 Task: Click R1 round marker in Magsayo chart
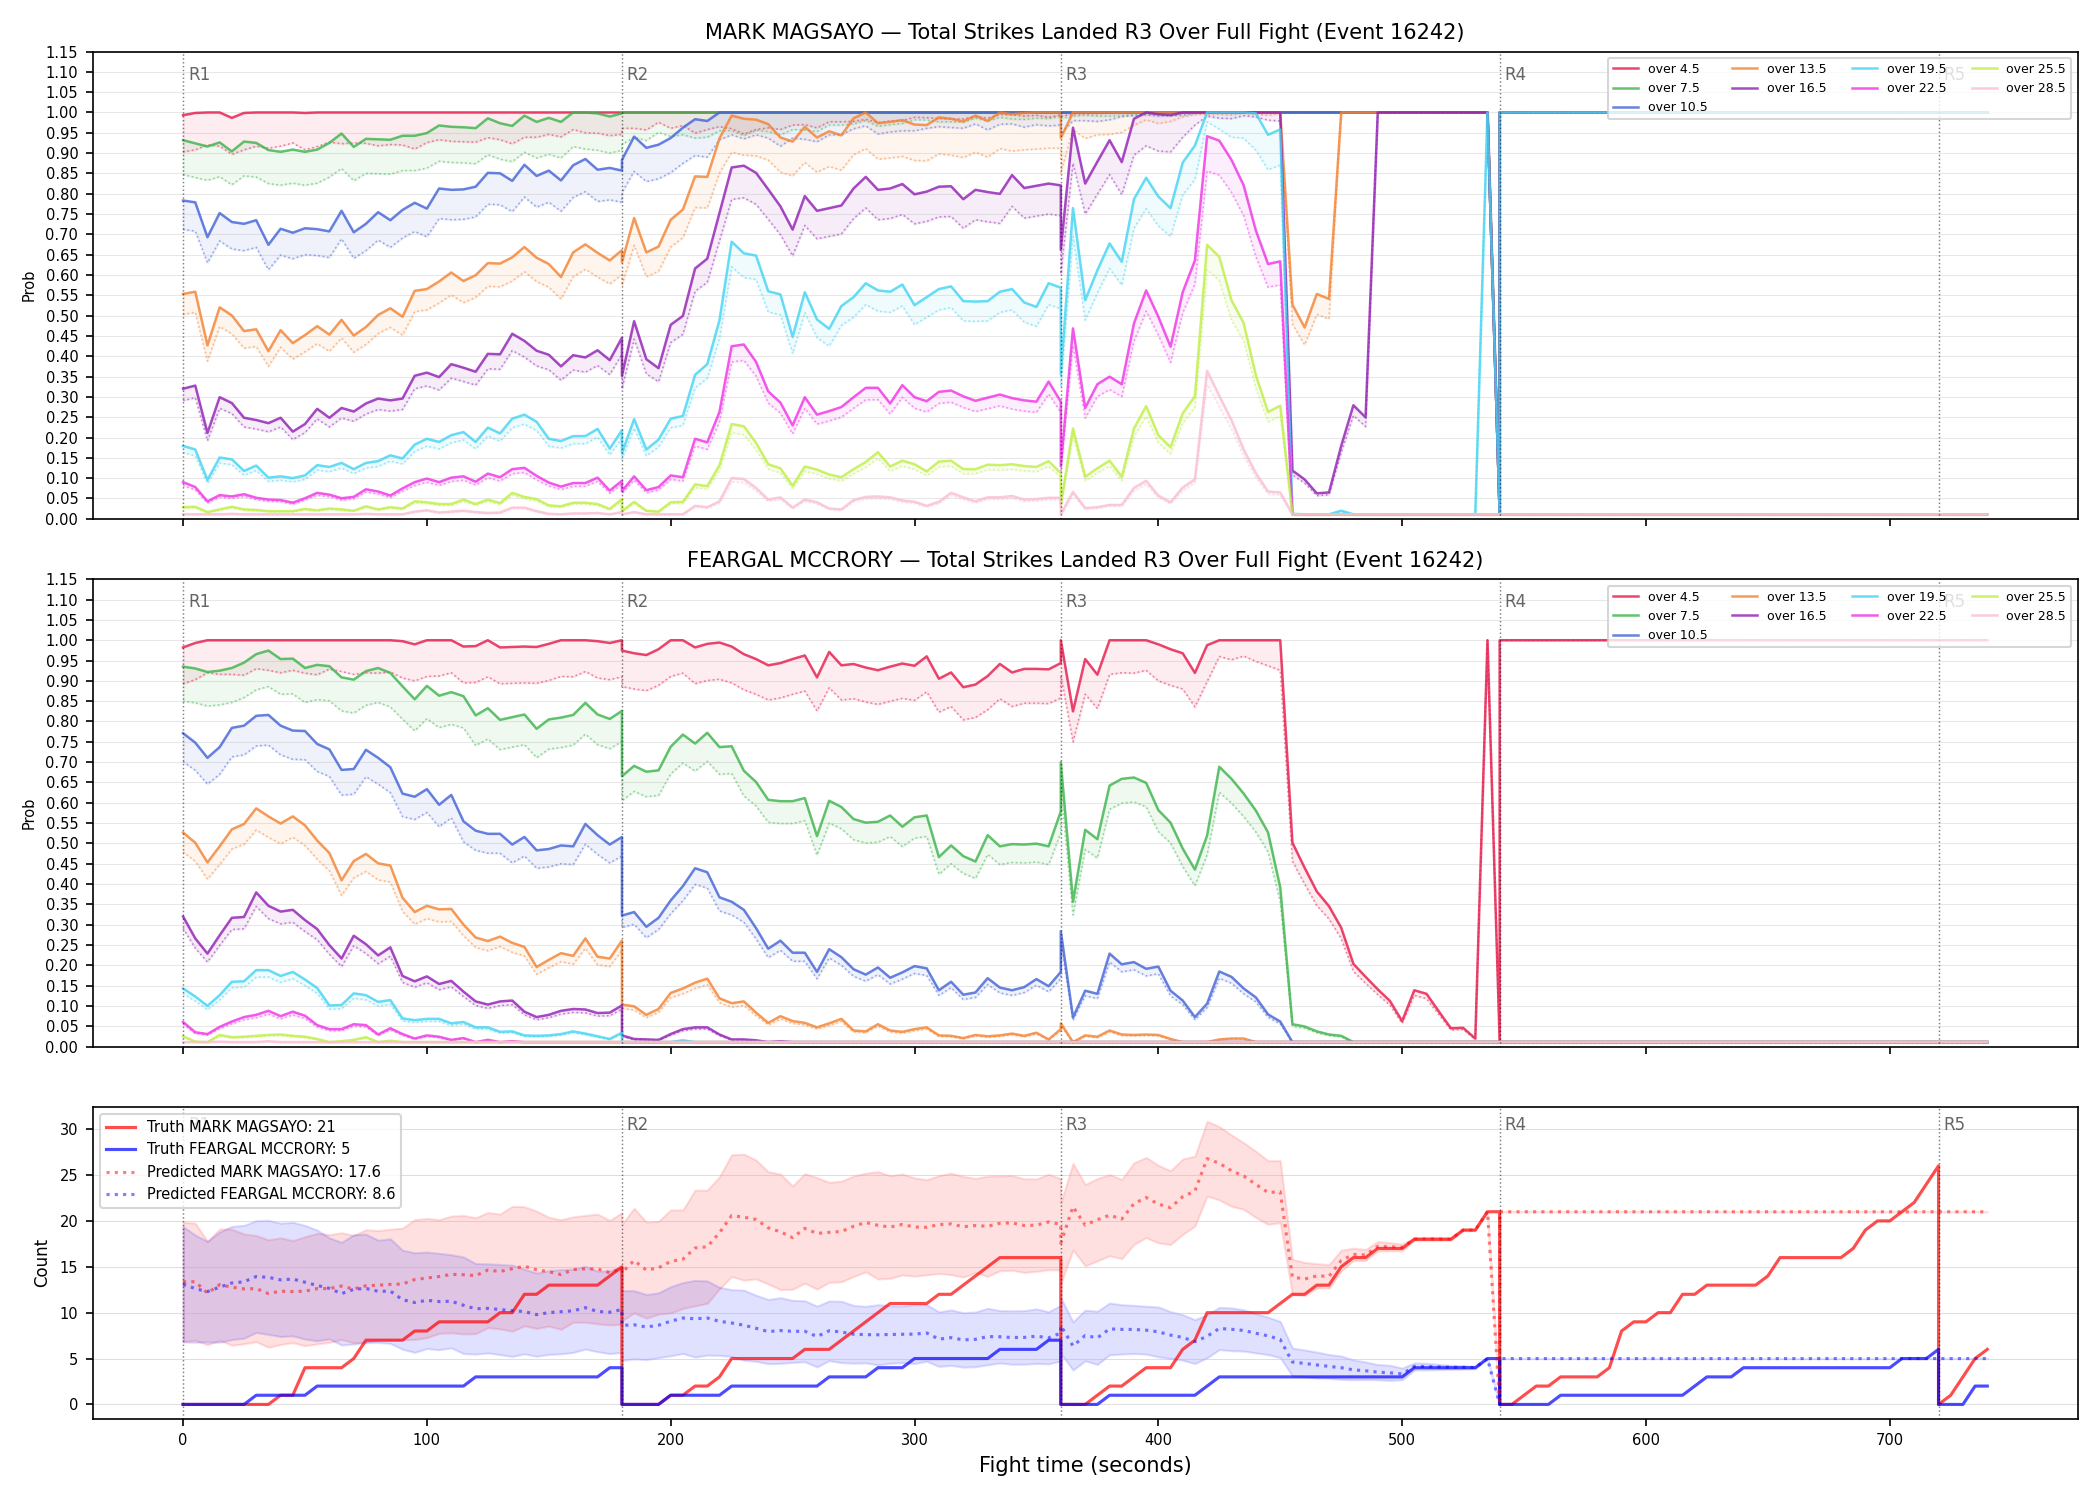[199, 74]
